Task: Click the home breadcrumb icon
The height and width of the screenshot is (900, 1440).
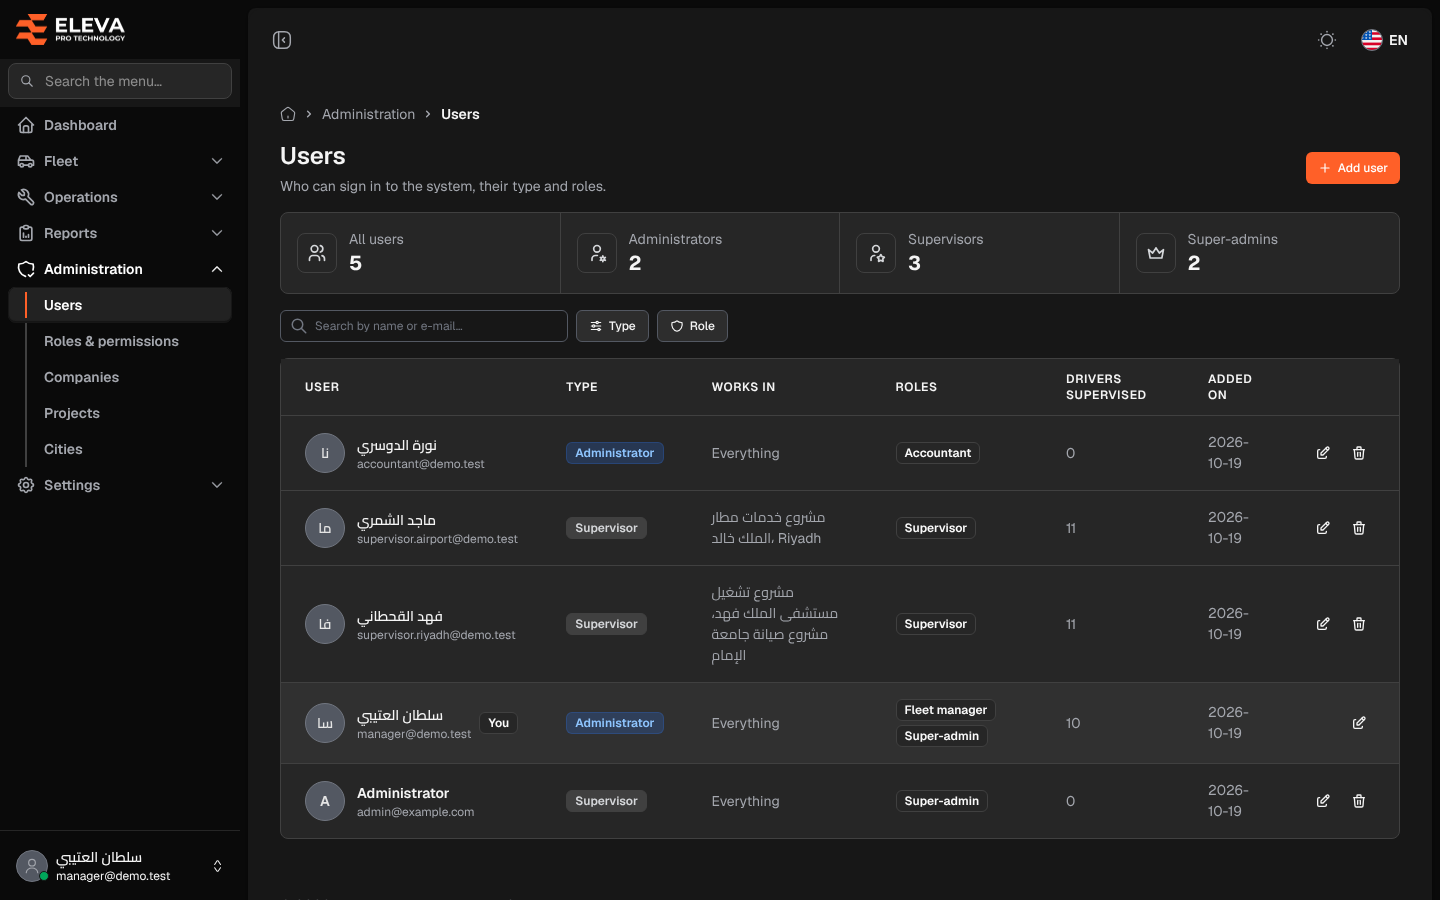Action: point(288,114)
